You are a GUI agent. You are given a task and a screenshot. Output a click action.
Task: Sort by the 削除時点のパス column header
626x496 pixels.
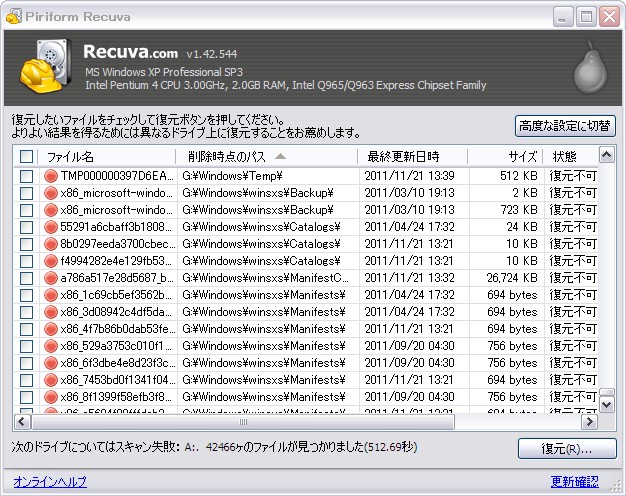(266, 156)
